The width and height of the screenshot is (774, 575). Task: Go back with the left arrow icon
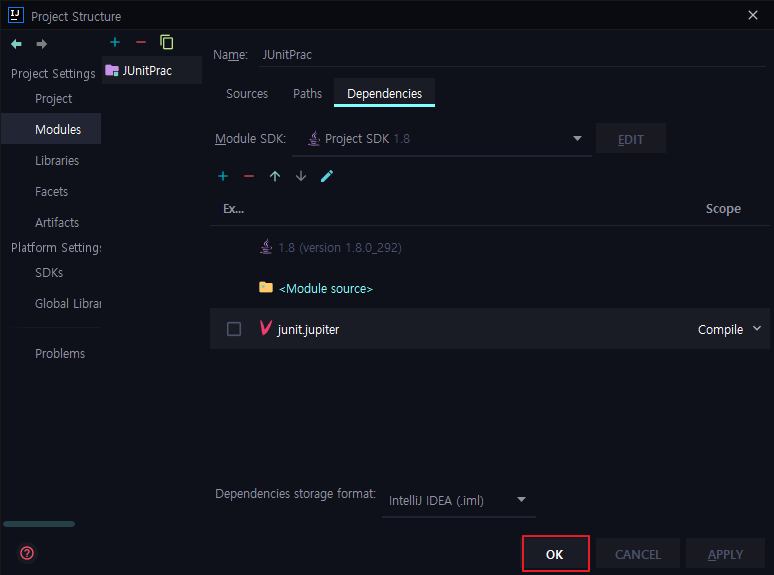[x=16, y=44]
